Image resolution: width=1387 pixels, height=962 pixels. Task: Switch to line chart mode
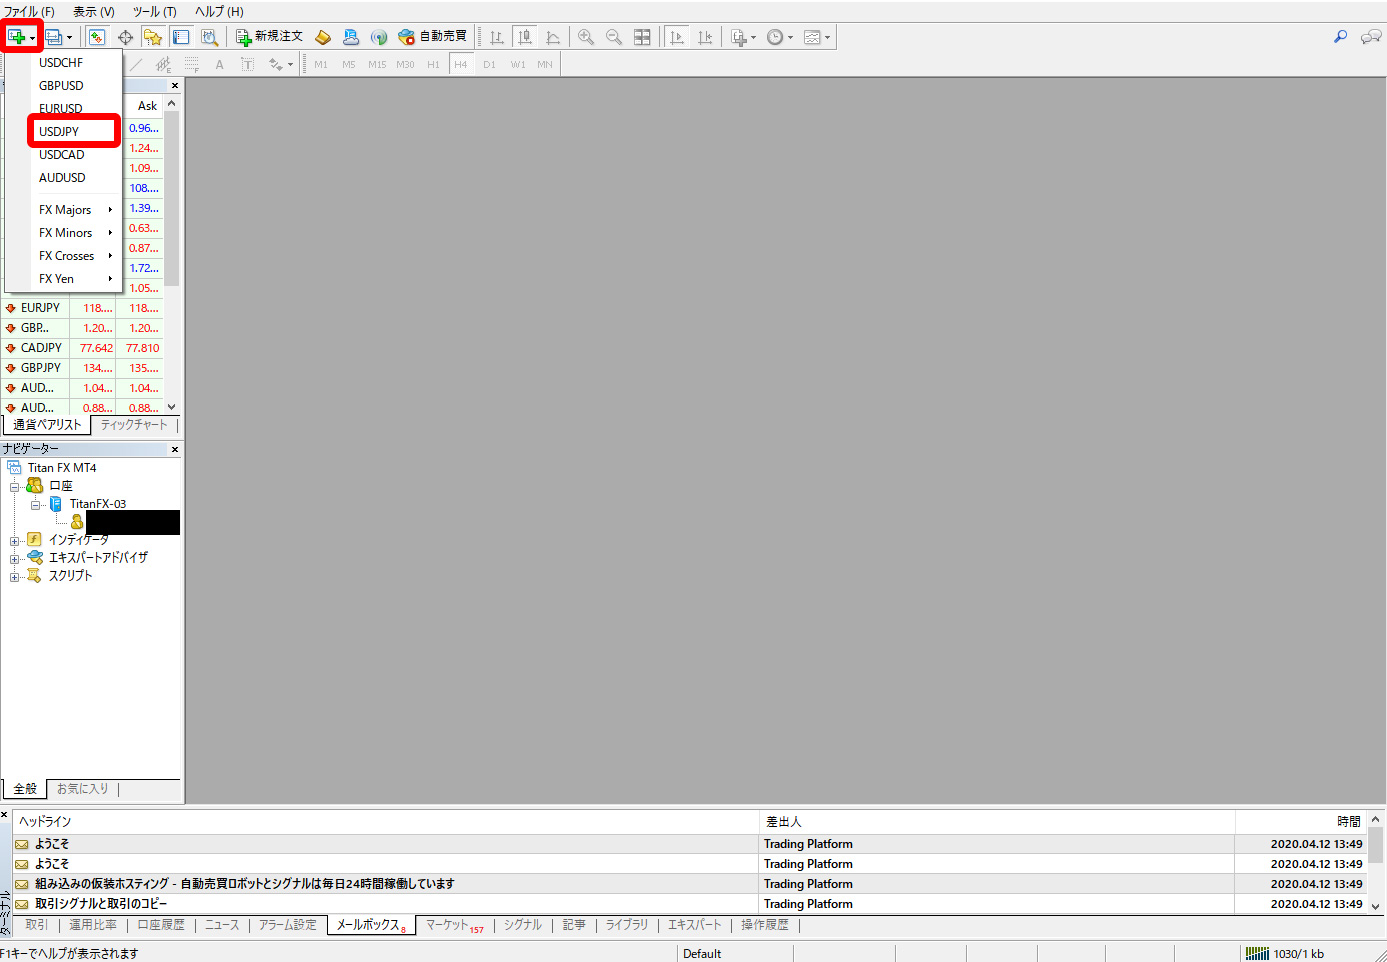553,37
